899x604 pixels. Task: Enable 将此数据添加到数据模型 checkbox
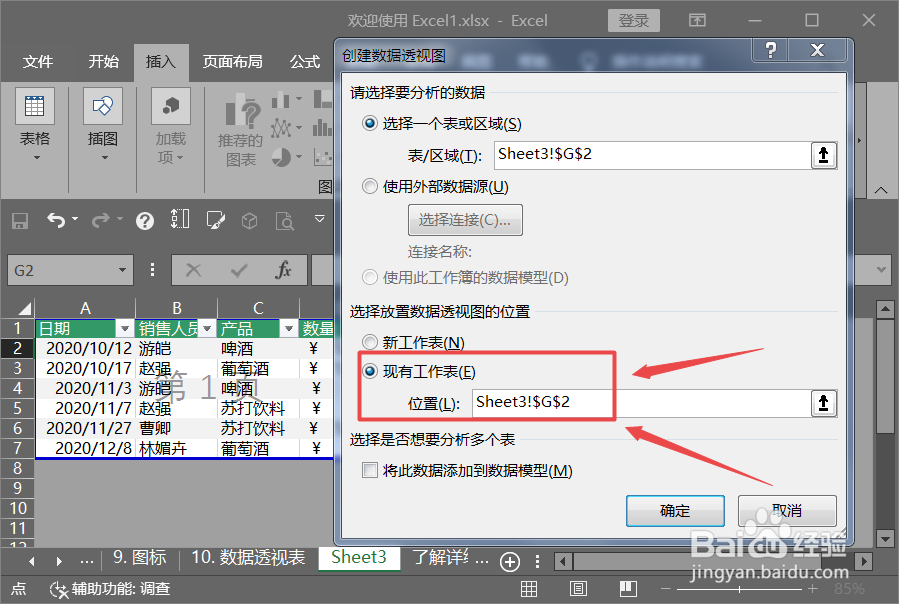coord(371,470)
